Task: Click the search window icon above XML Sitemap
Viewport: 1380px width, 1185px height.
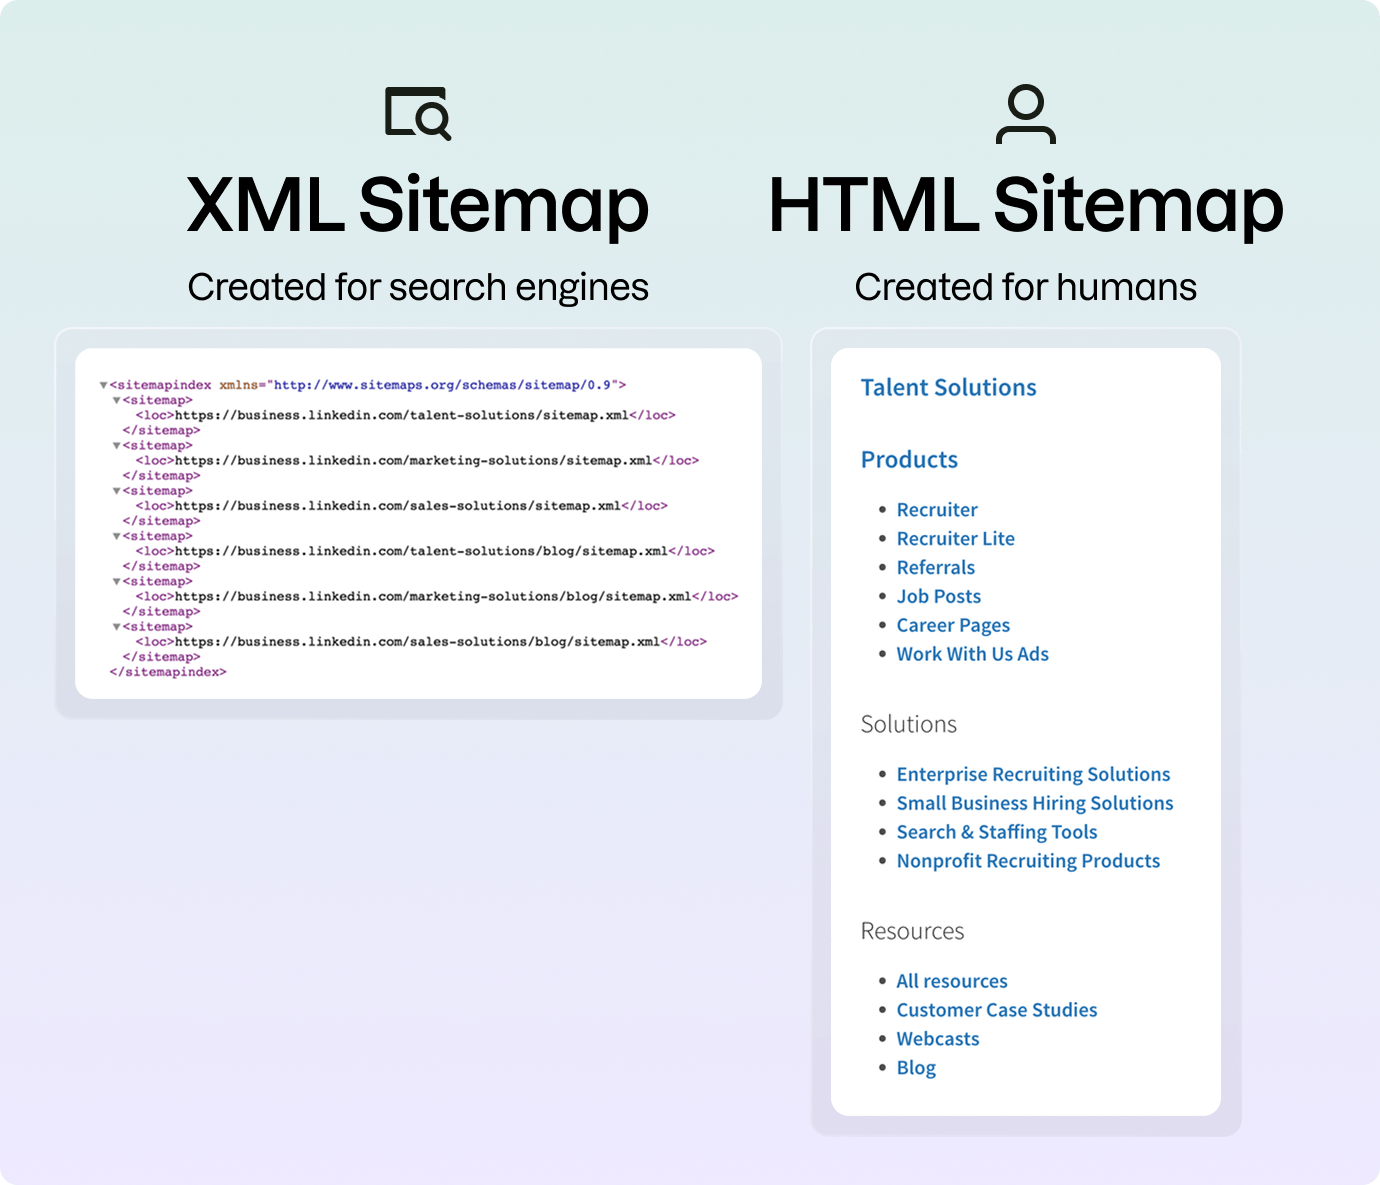Action: click(418, 114)
